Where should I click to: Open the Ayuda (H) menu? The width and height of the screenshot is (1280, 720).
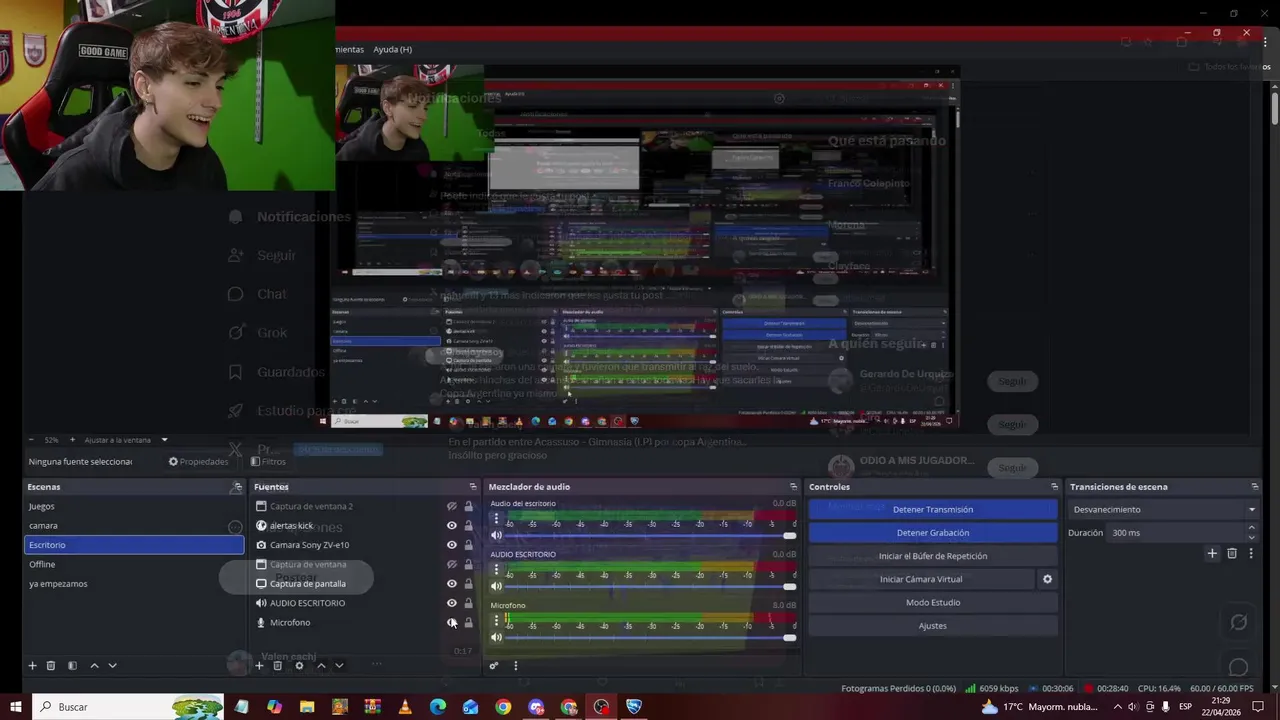click(392, 49)
